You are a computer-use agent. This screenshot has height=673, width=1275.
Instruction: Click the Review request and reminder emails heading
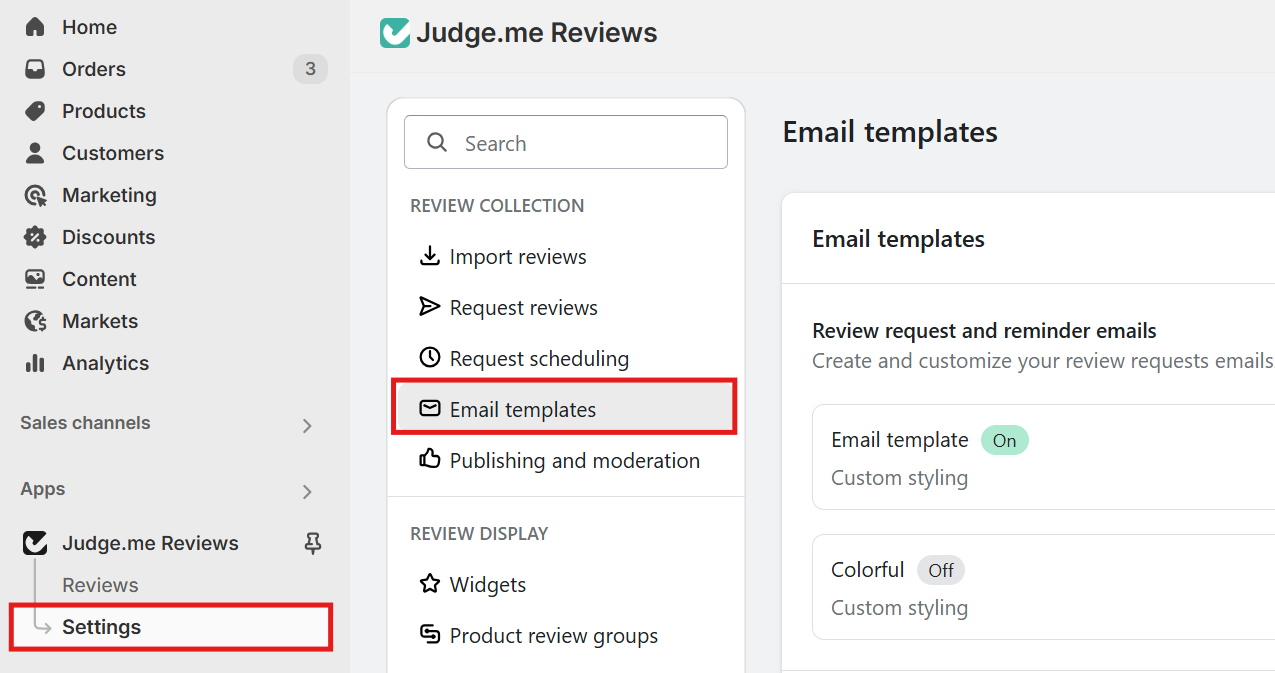tap(984, 330)
